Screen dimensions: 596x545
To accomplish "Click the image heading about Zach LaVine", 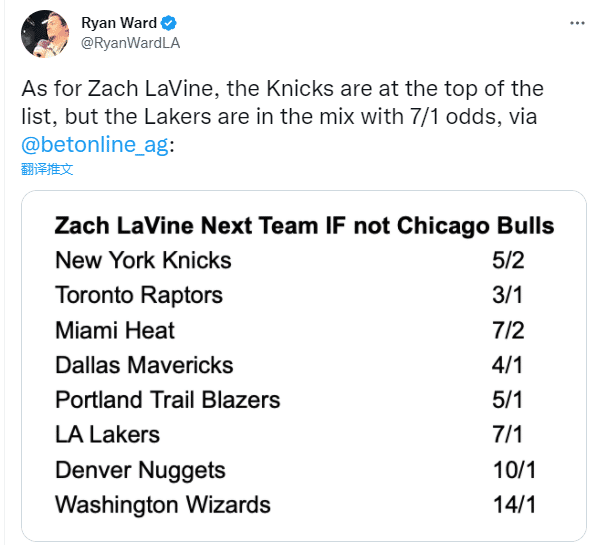I will click(x=304, y=226).
